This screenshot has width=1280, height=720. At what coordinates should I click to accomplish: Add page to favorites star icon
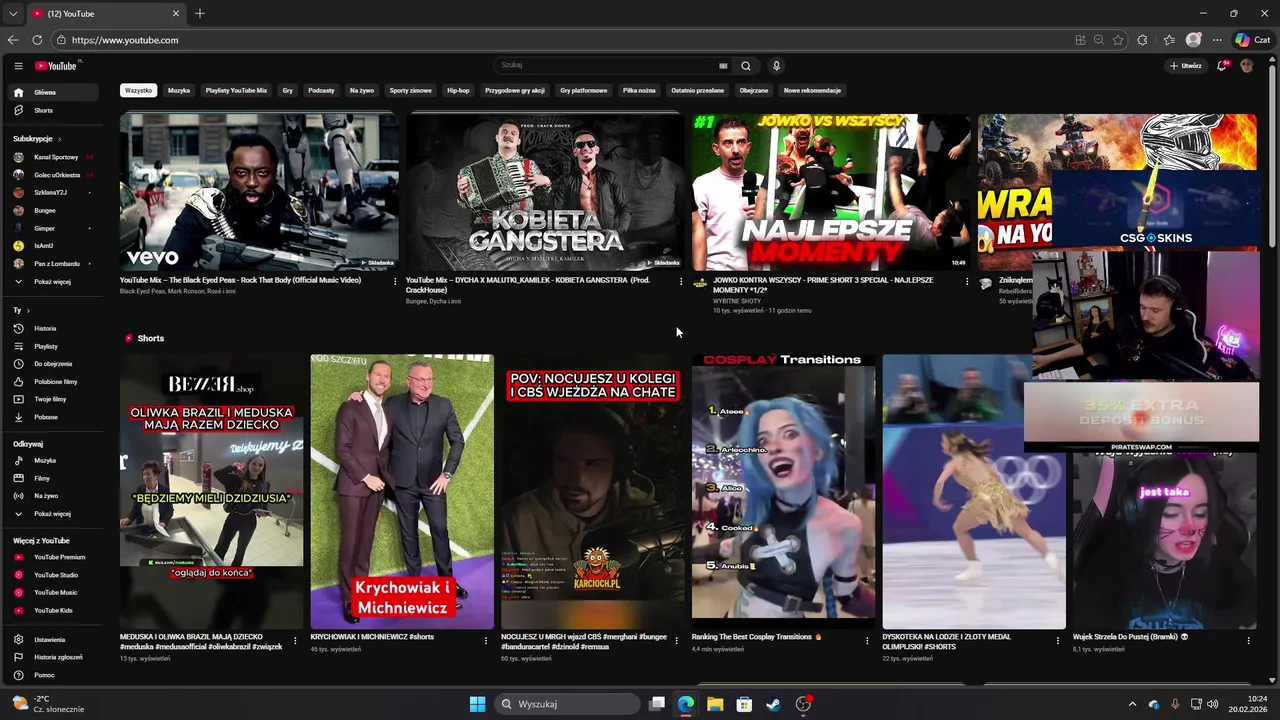pos(1118,40)
